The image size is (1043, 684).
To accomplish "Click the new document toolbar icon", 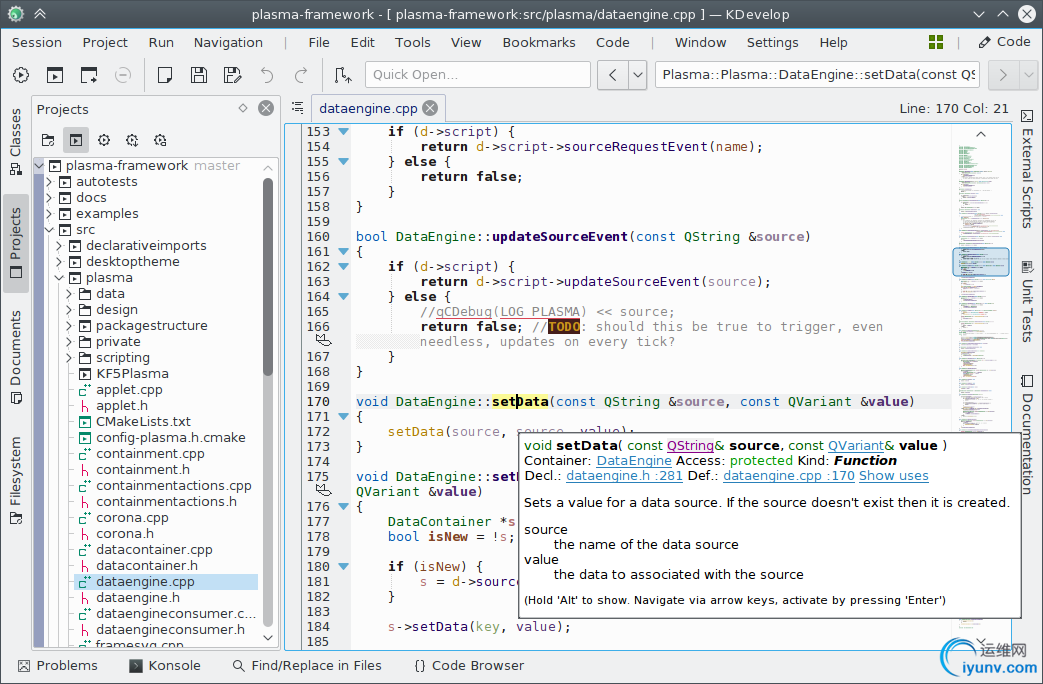I will click(166, 75).
